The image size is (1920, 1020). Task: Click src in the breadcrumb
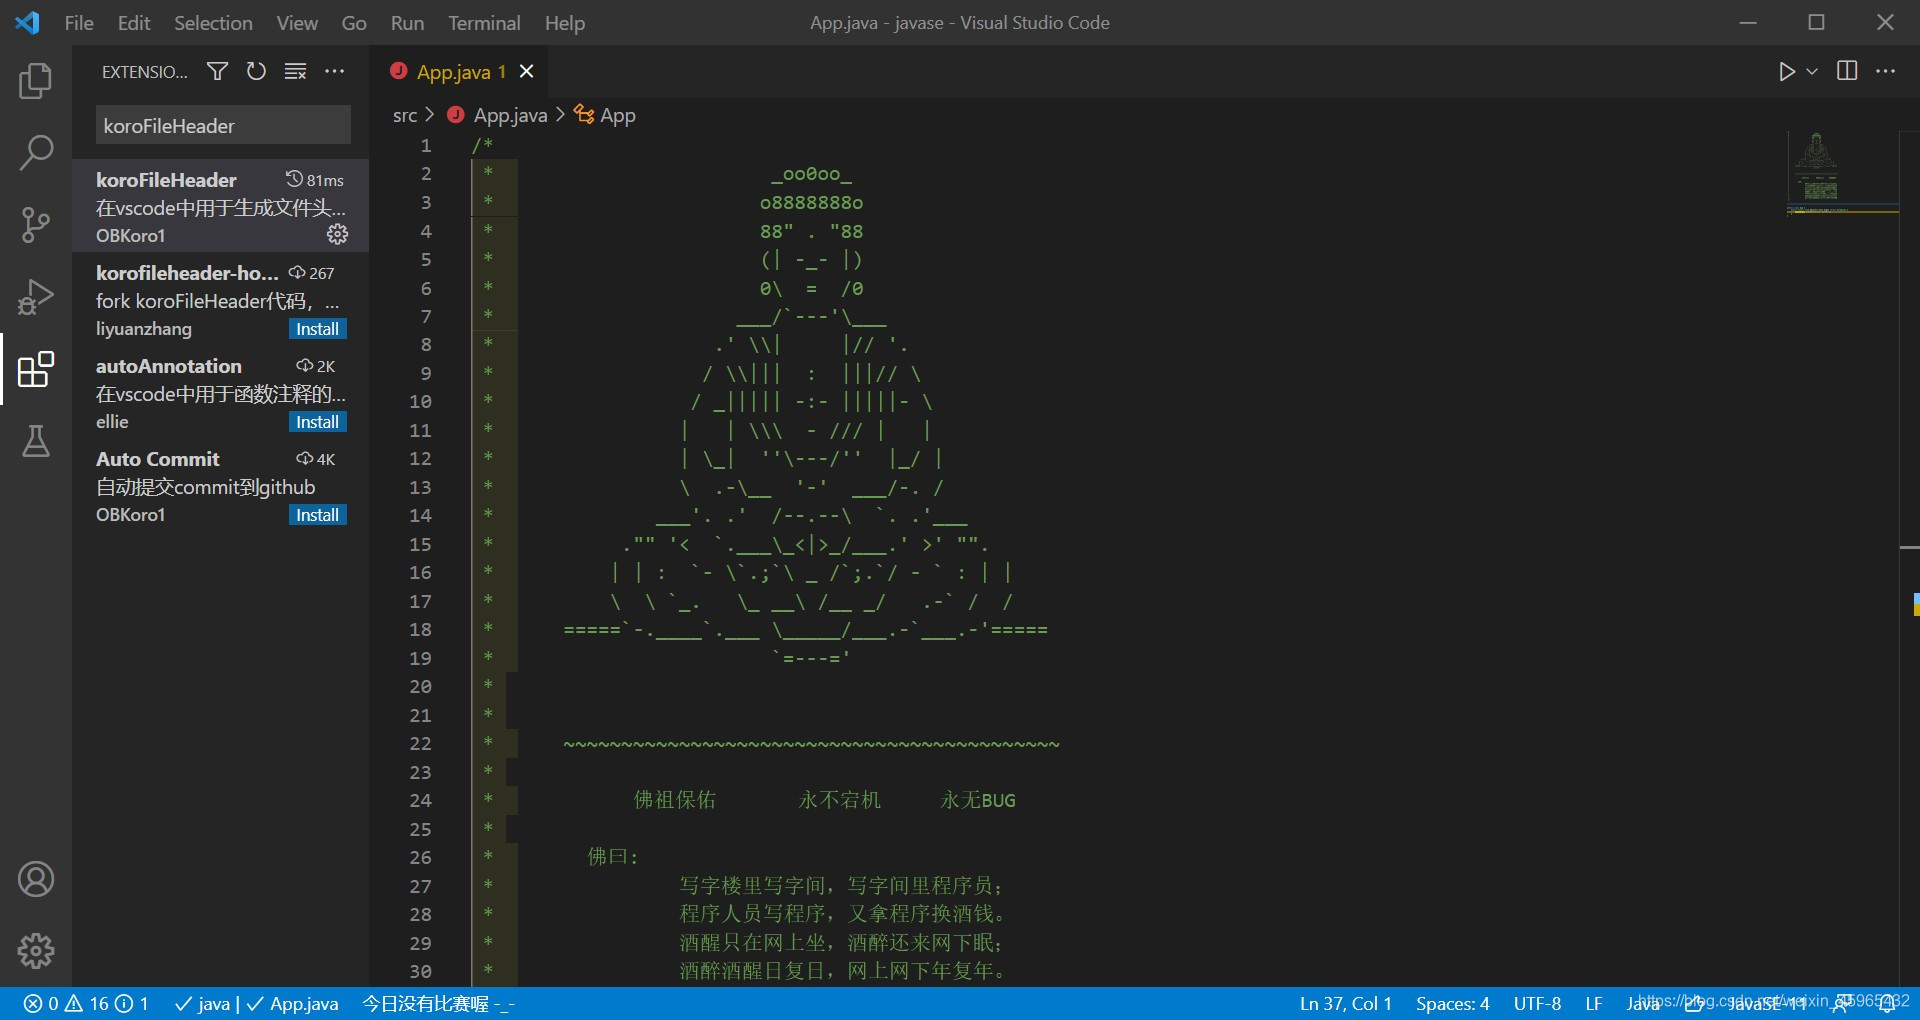(x=405, y=115)
